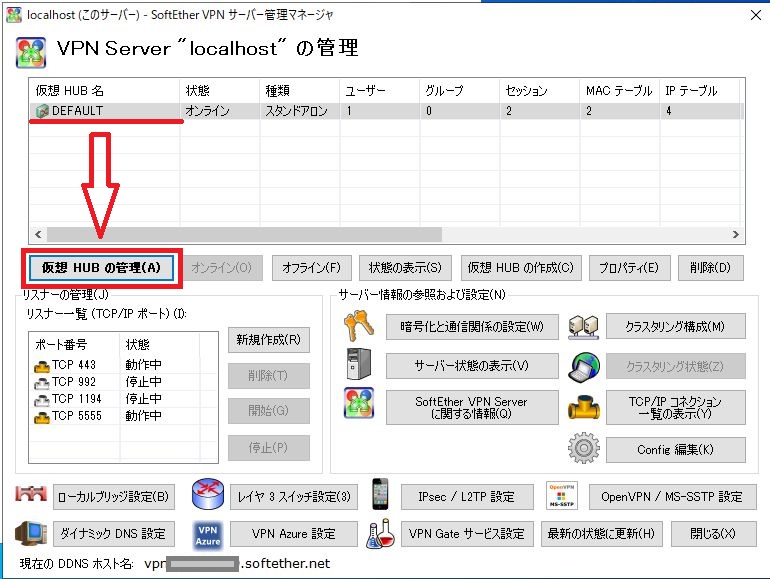Click the TCP 5555 listener icon
770x579 pixels.
[42, 417]
